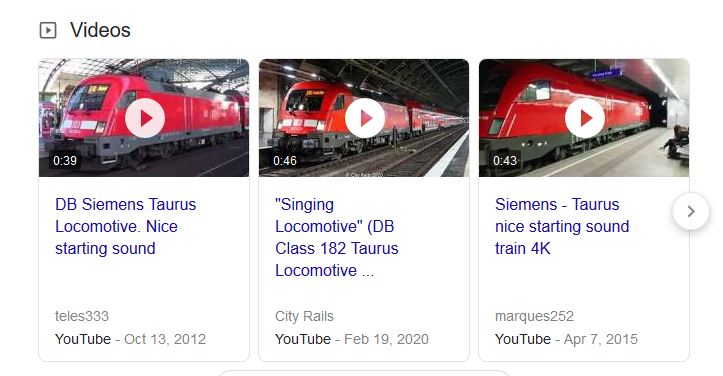The height and width of the screenshot is (376, 723).
Task: Click the 0:39 duration badge
Action: [65, 161]
